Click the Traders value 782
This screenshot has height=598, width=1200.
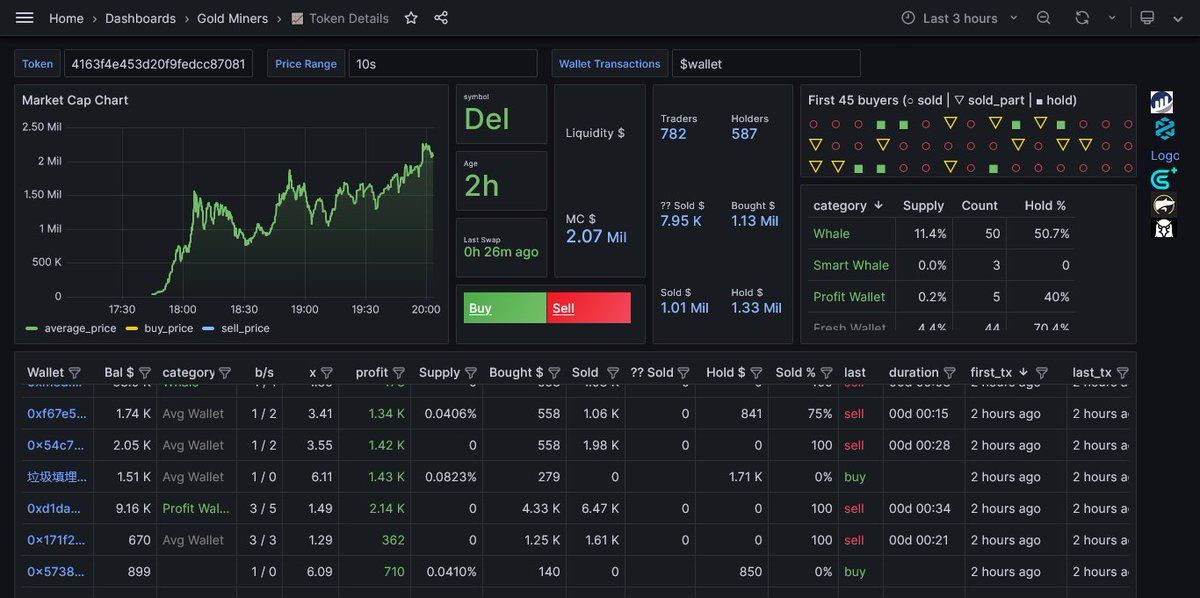(674, 134)
